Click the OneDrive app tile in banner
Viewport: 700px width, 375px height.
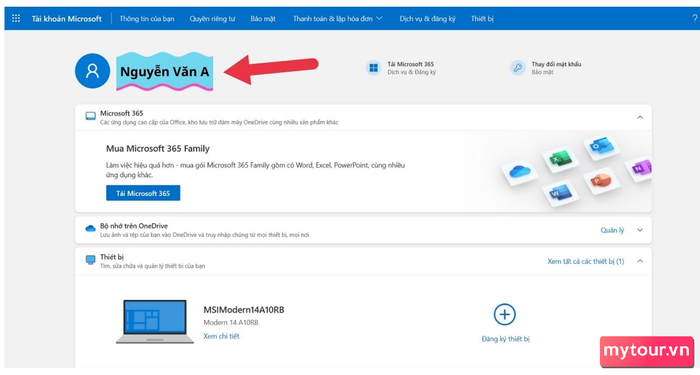519,172
